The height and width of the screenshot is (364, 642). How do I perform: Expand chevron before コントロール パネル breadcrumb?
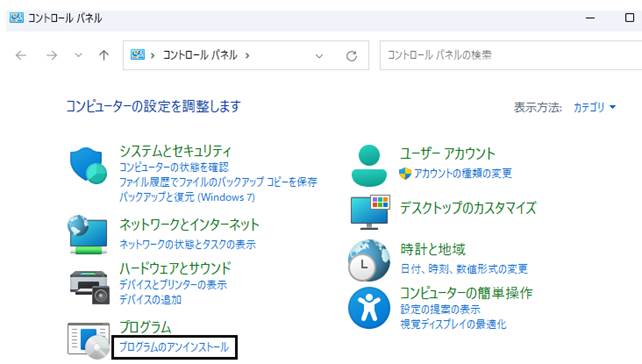pos(152,55)
